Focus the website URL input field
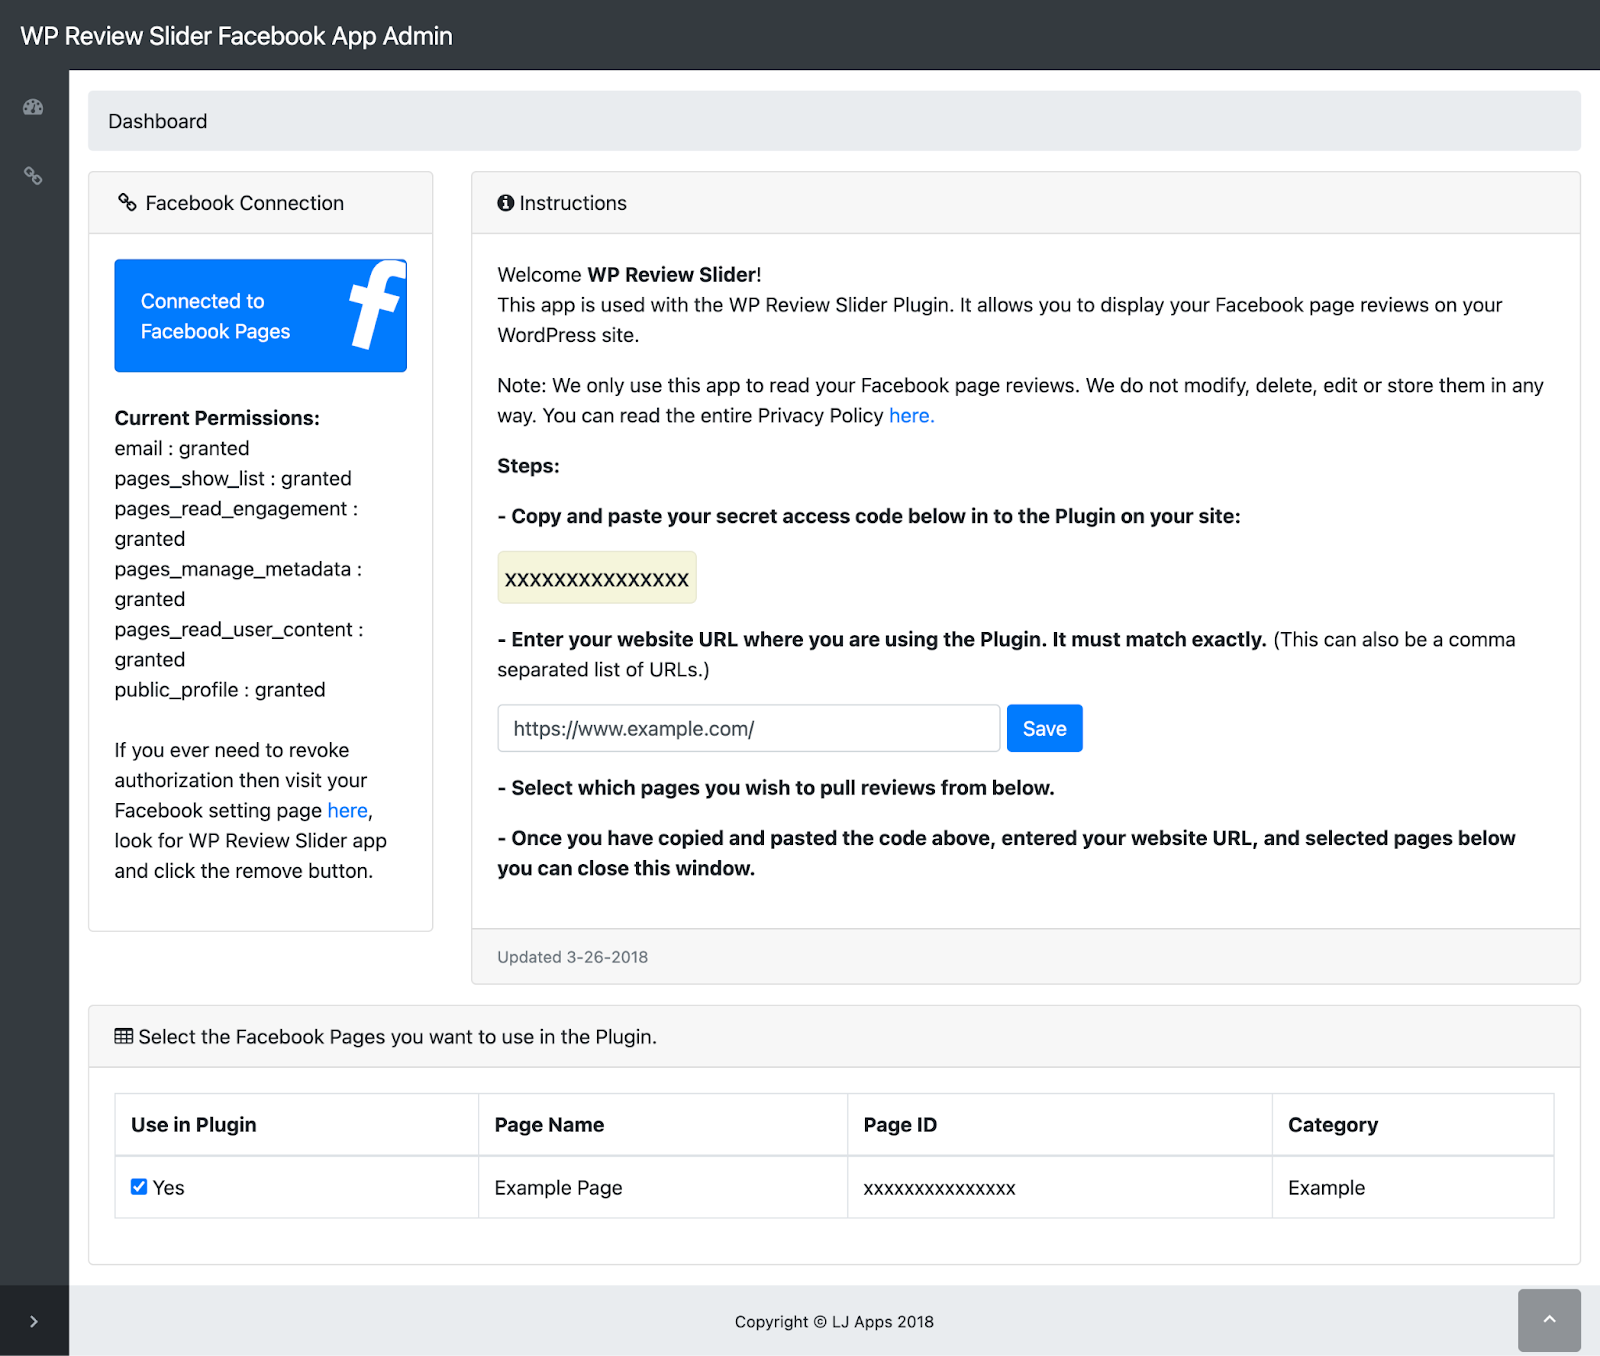1600x1356 pixels. pos(749,728)
